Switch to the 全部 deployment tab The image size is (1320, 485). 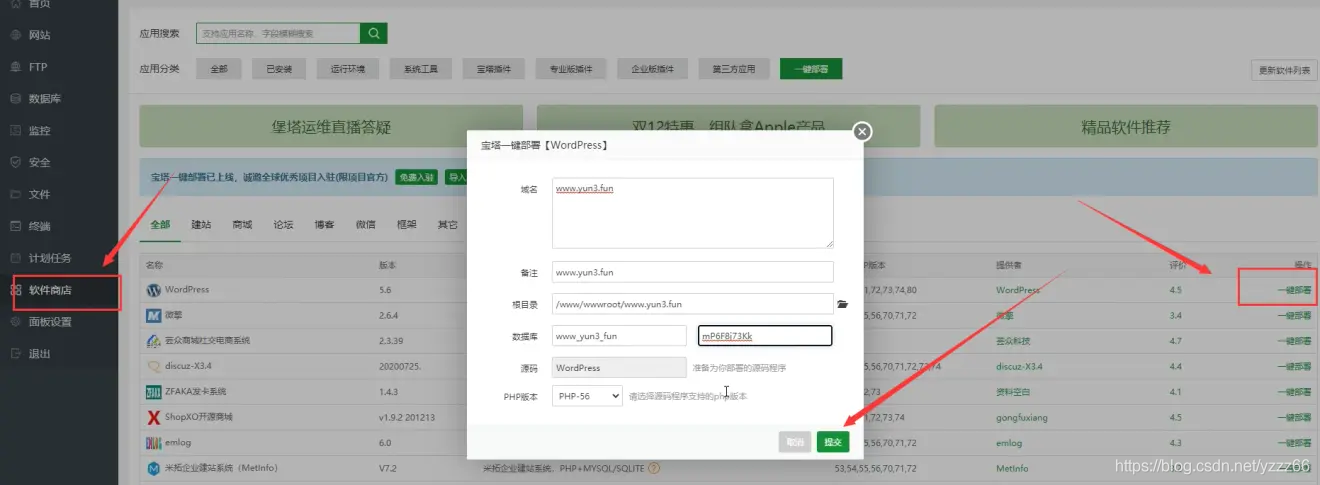coord(160,225)
